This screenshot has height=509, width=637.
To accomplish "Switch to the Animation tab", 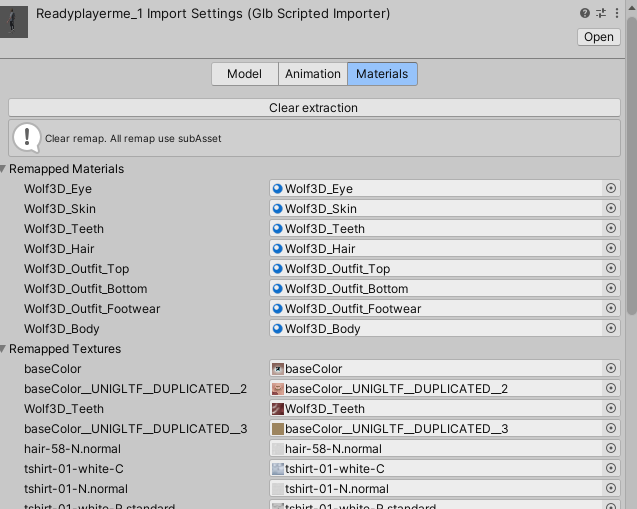I will point(313,74).
